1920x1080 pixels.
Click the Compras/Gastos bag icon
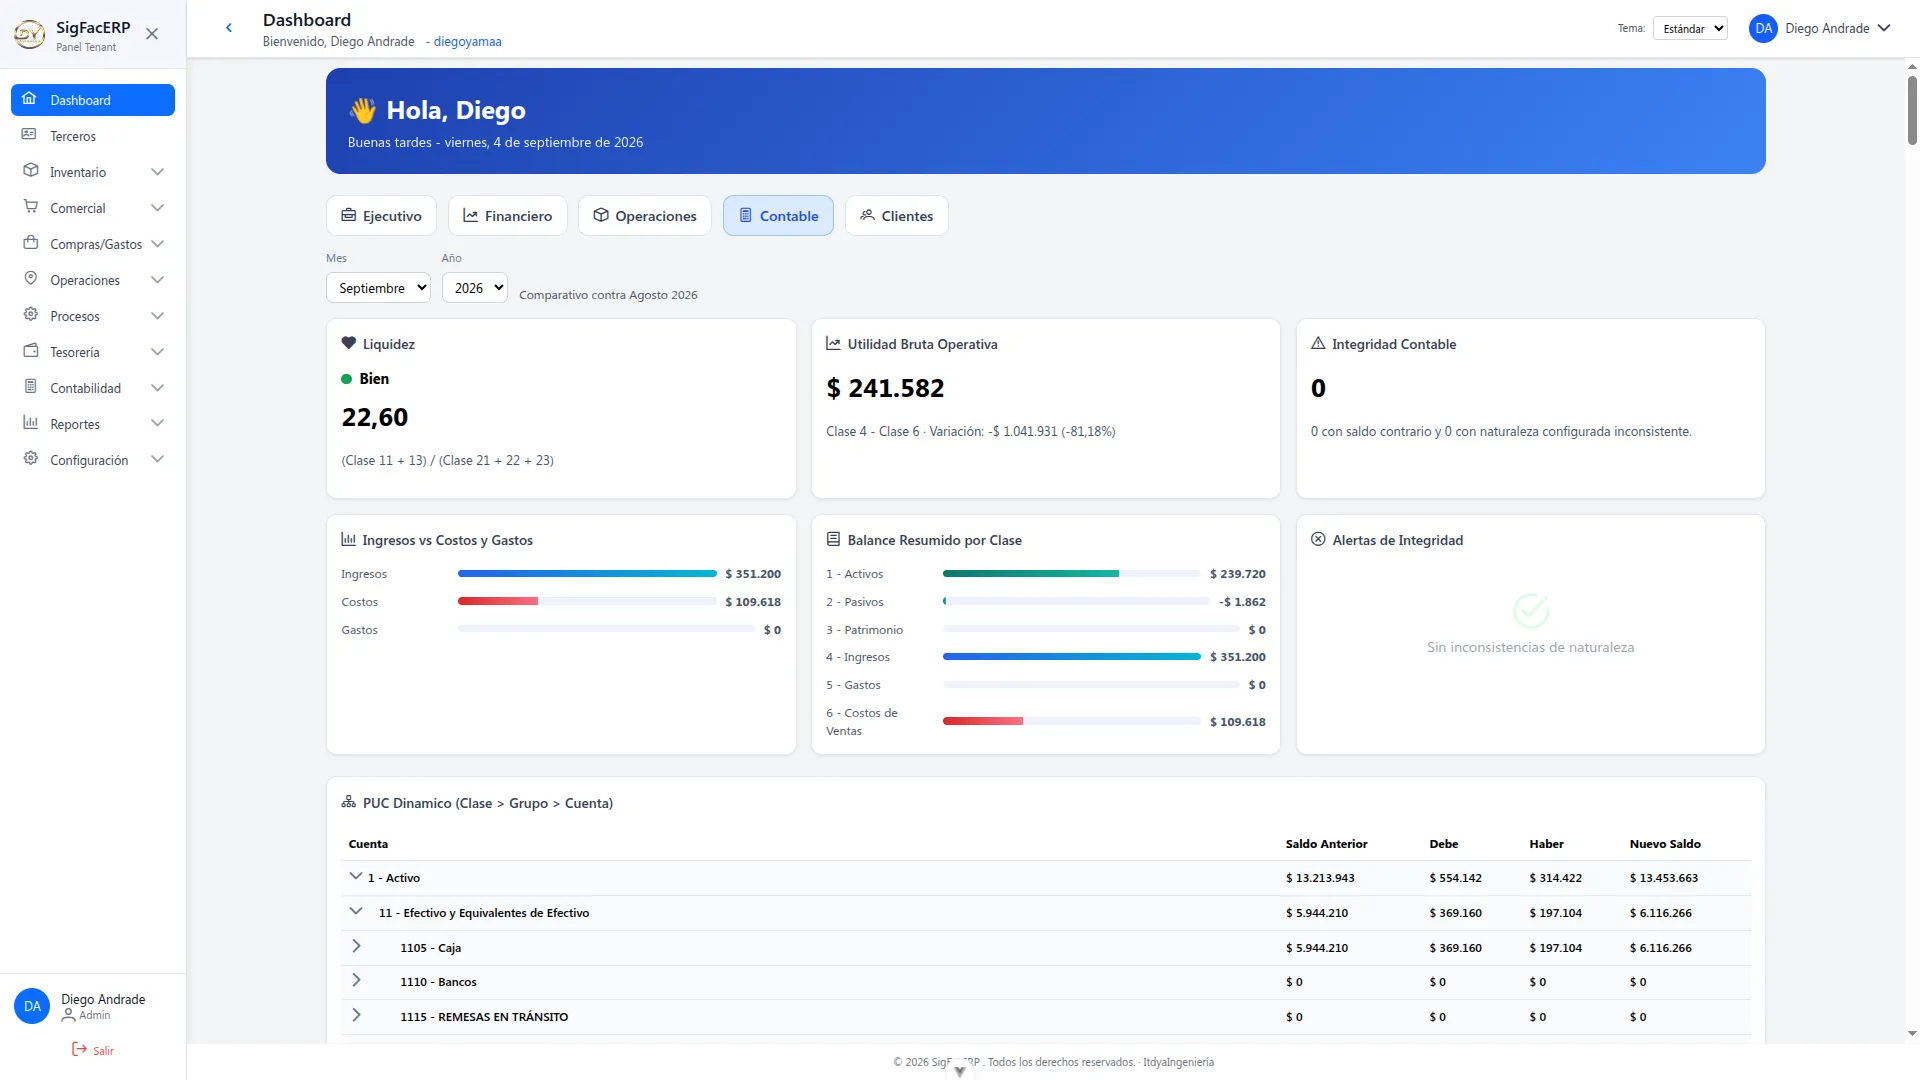pyautogui.click(x=30, y=243)
